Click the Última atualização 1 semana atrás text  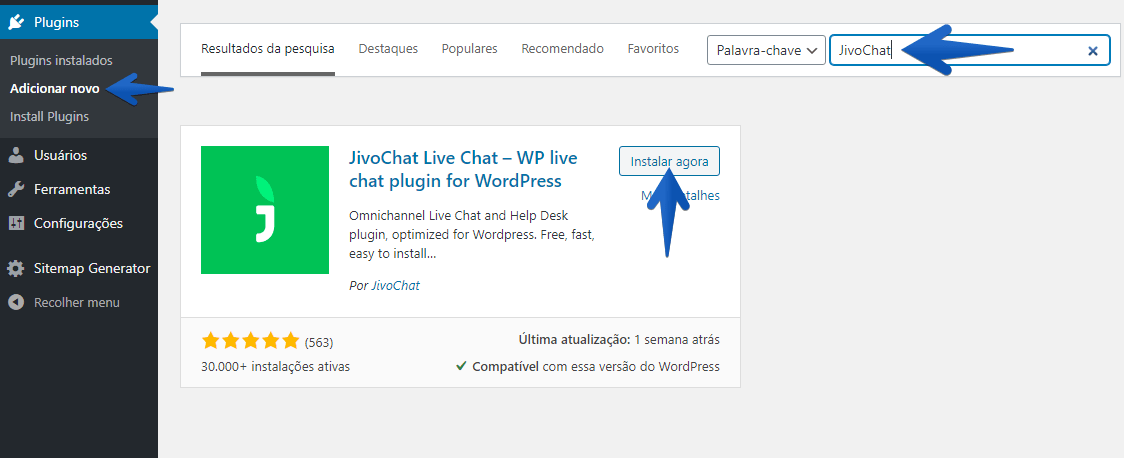619,339
